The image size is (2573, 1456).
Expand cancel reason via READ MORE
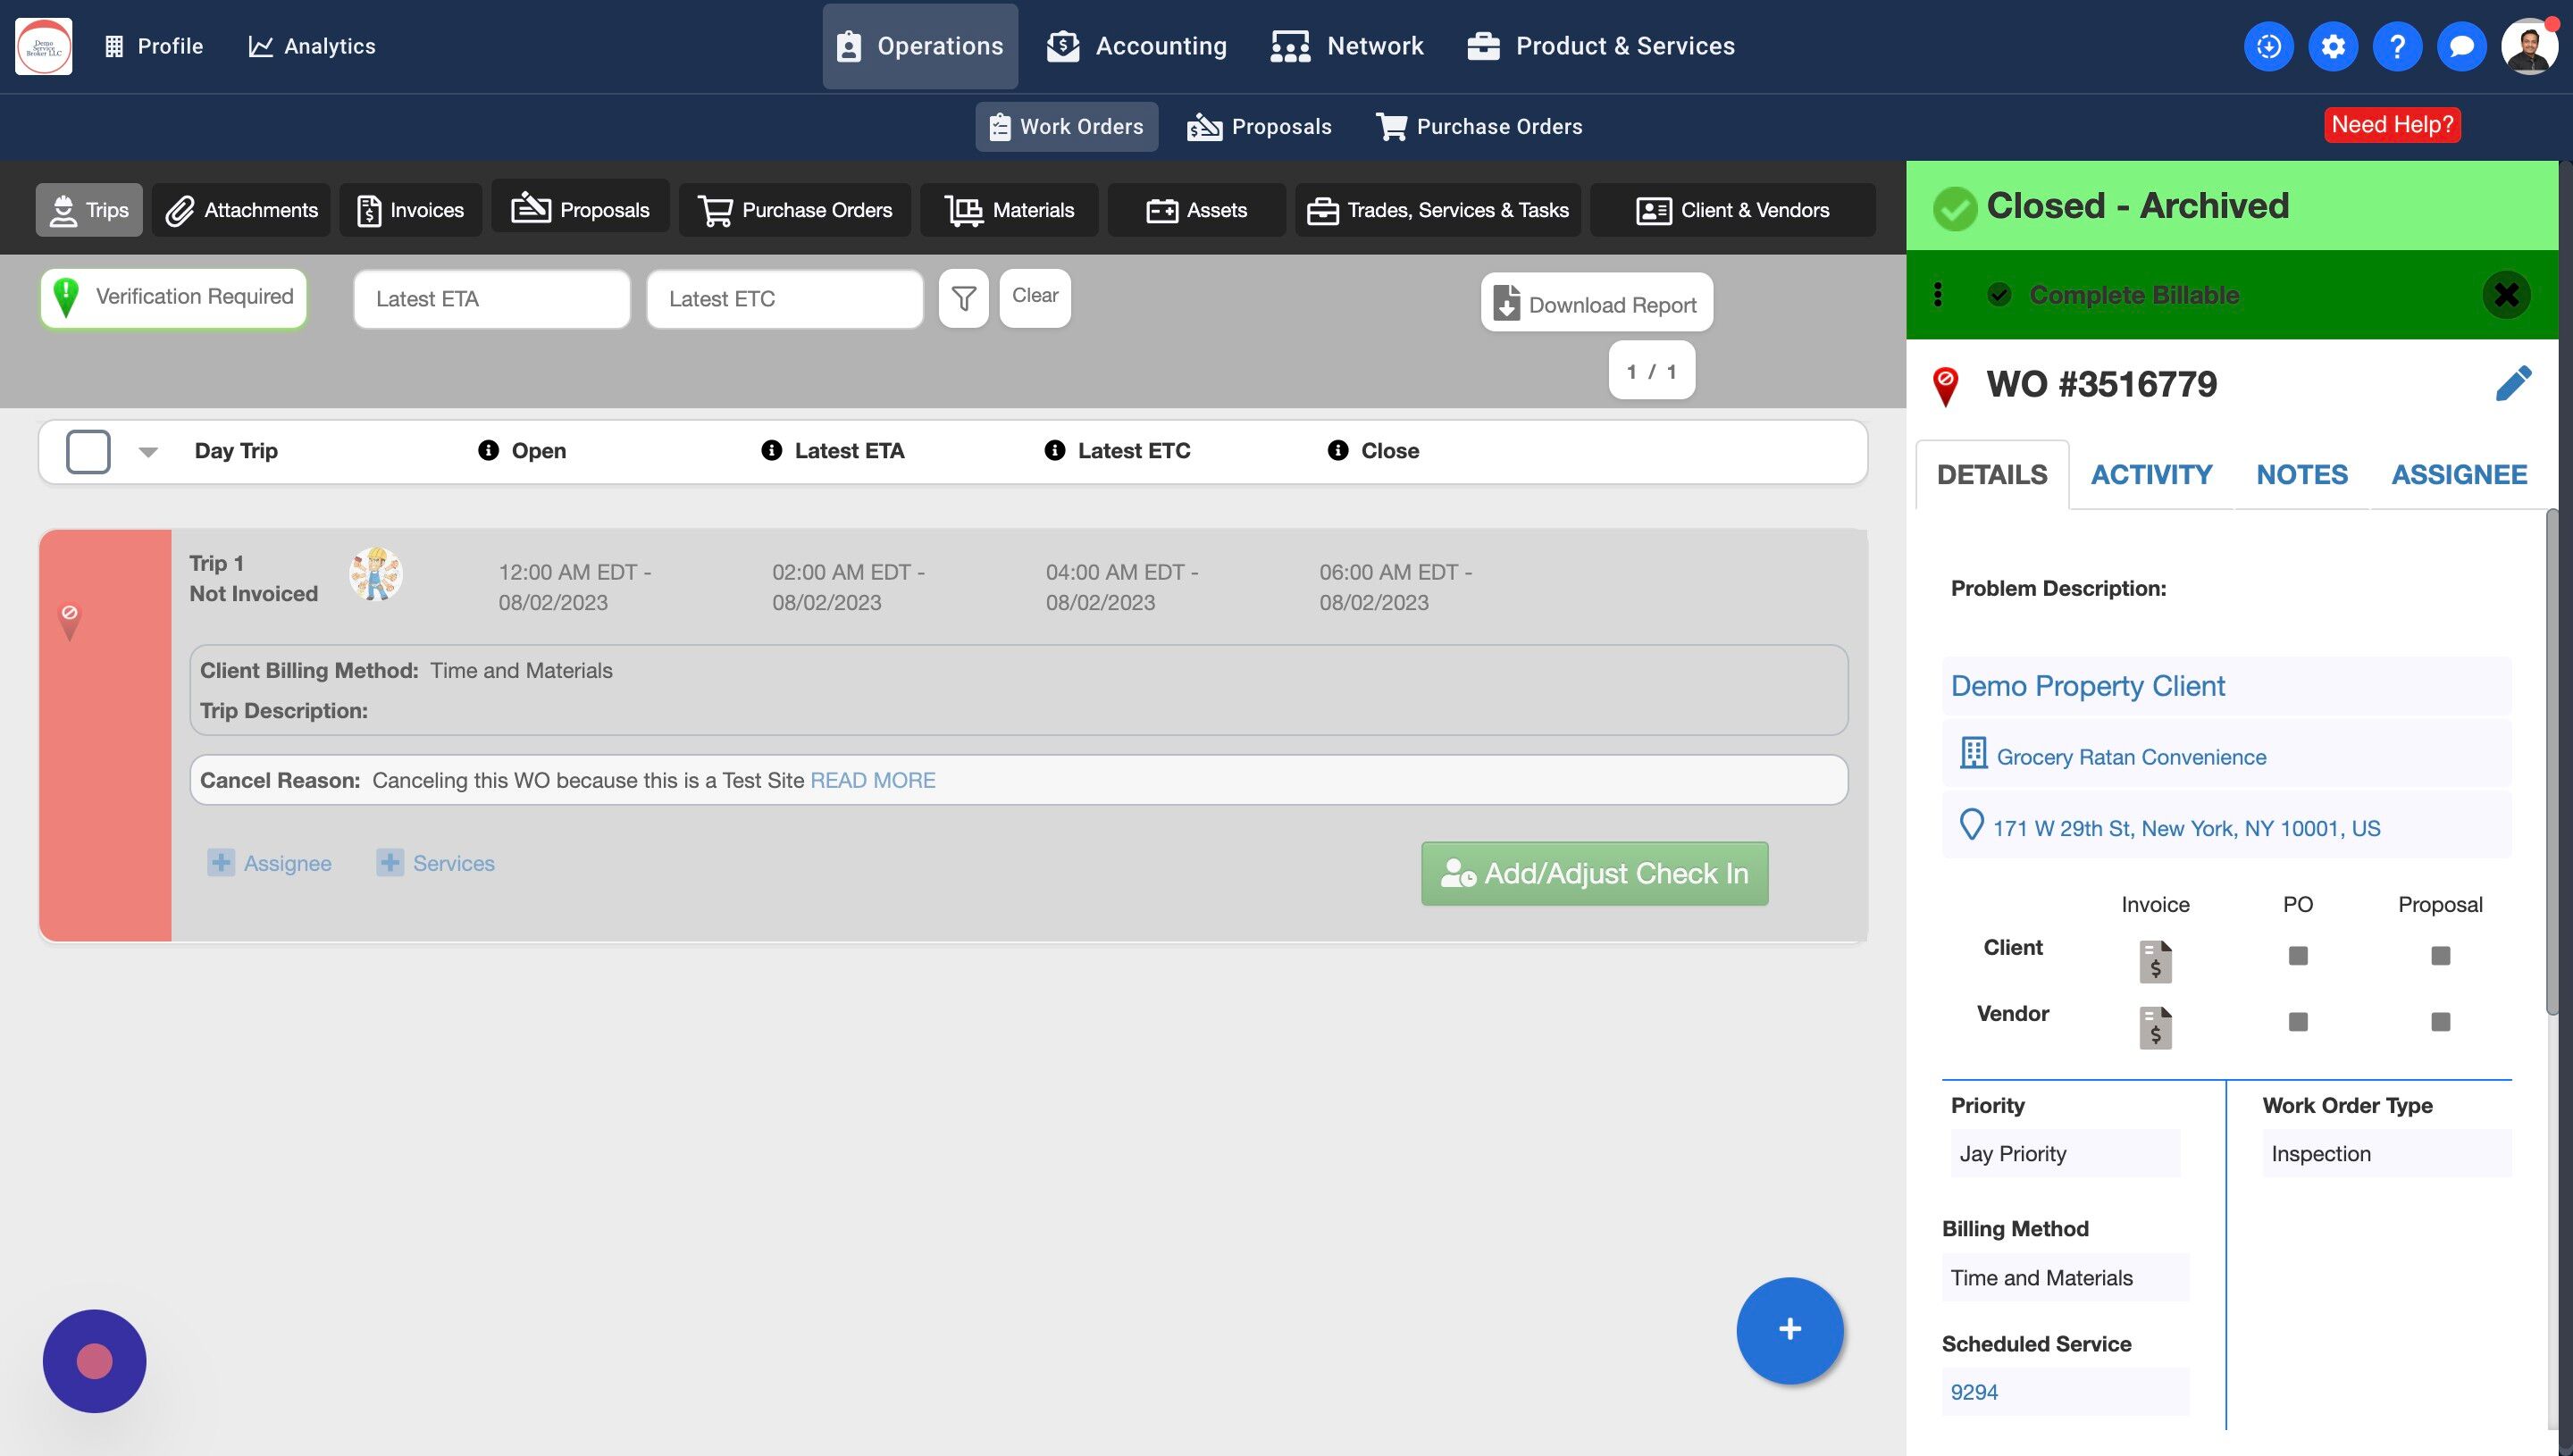tap(872, 780)
